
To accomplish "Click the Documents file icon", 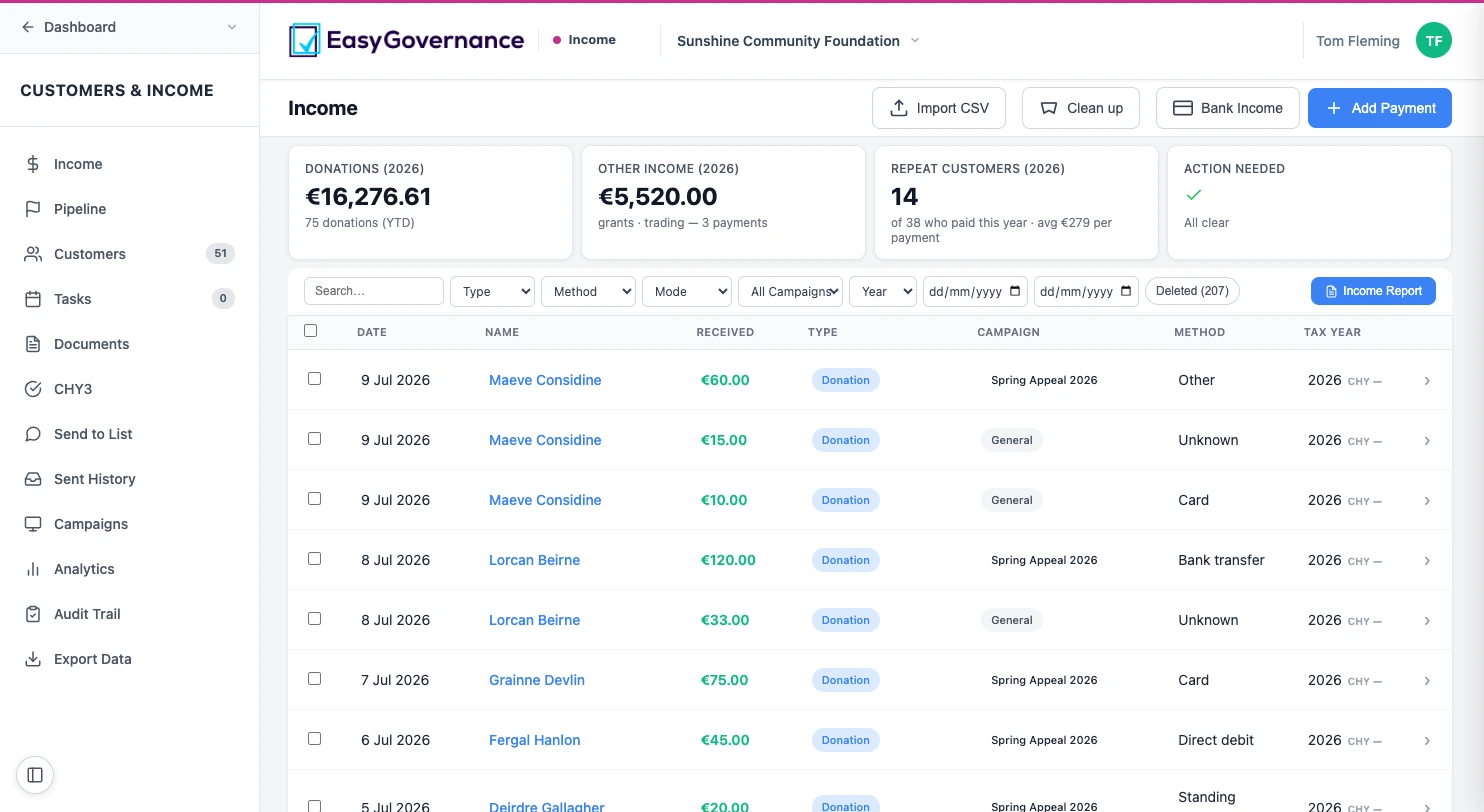I will pyautogui.click(x=33, y=344).
